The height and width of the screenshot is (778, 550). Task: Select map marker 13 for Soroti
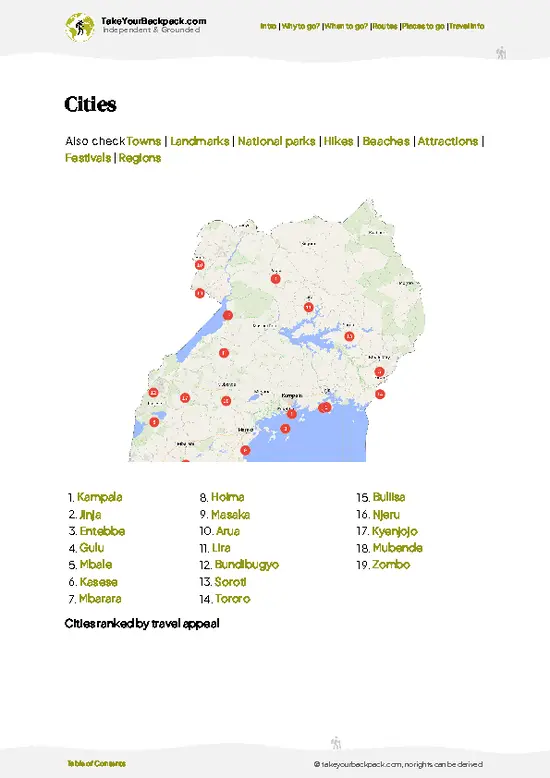click(x=349, y=336)
